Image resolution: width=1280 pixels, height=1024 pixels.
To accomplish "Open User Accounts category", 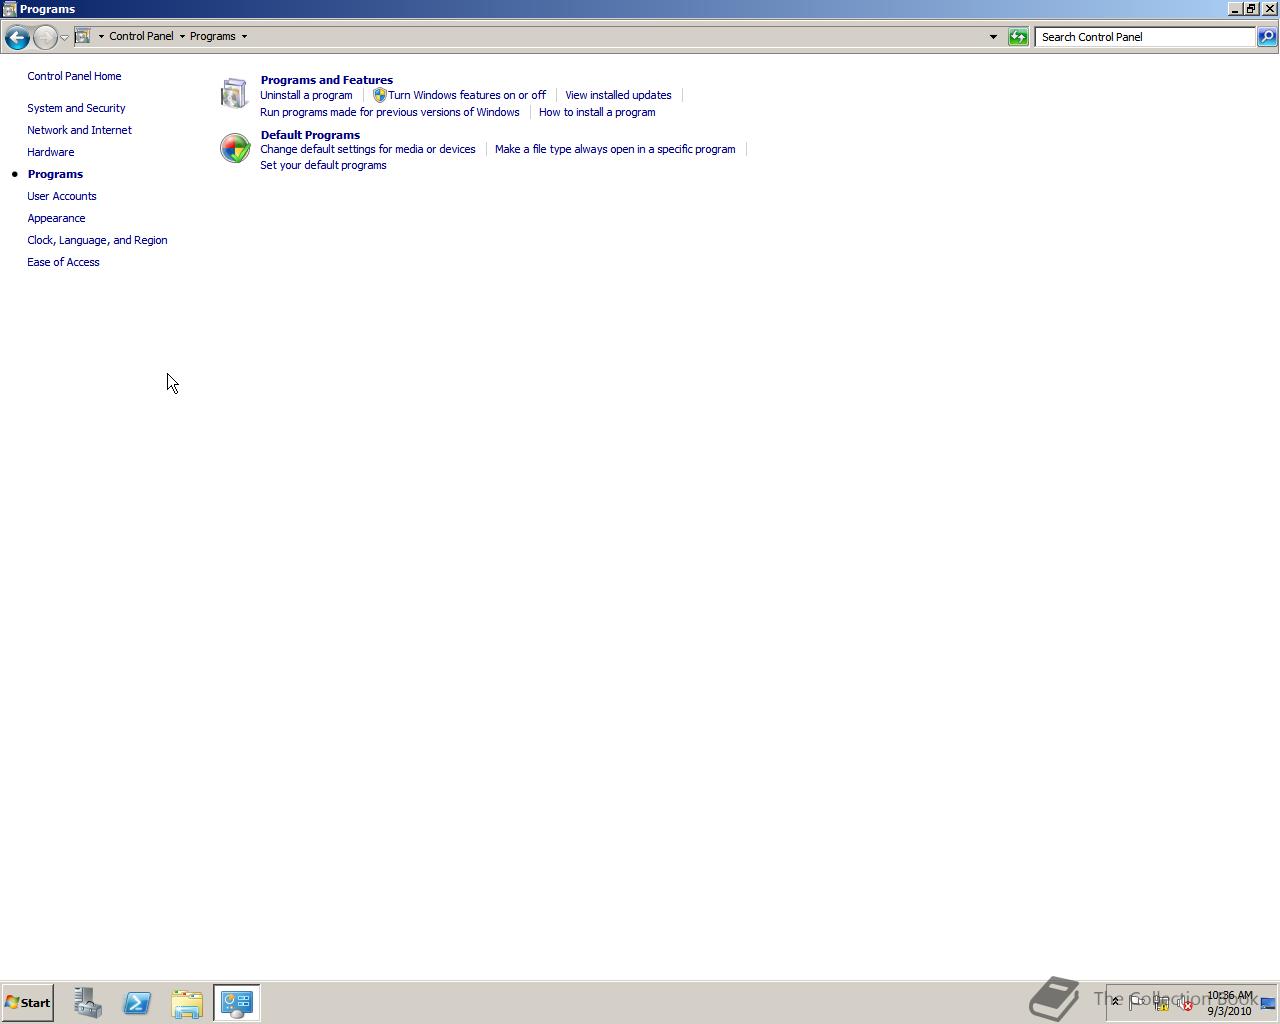I will point(61,196).
